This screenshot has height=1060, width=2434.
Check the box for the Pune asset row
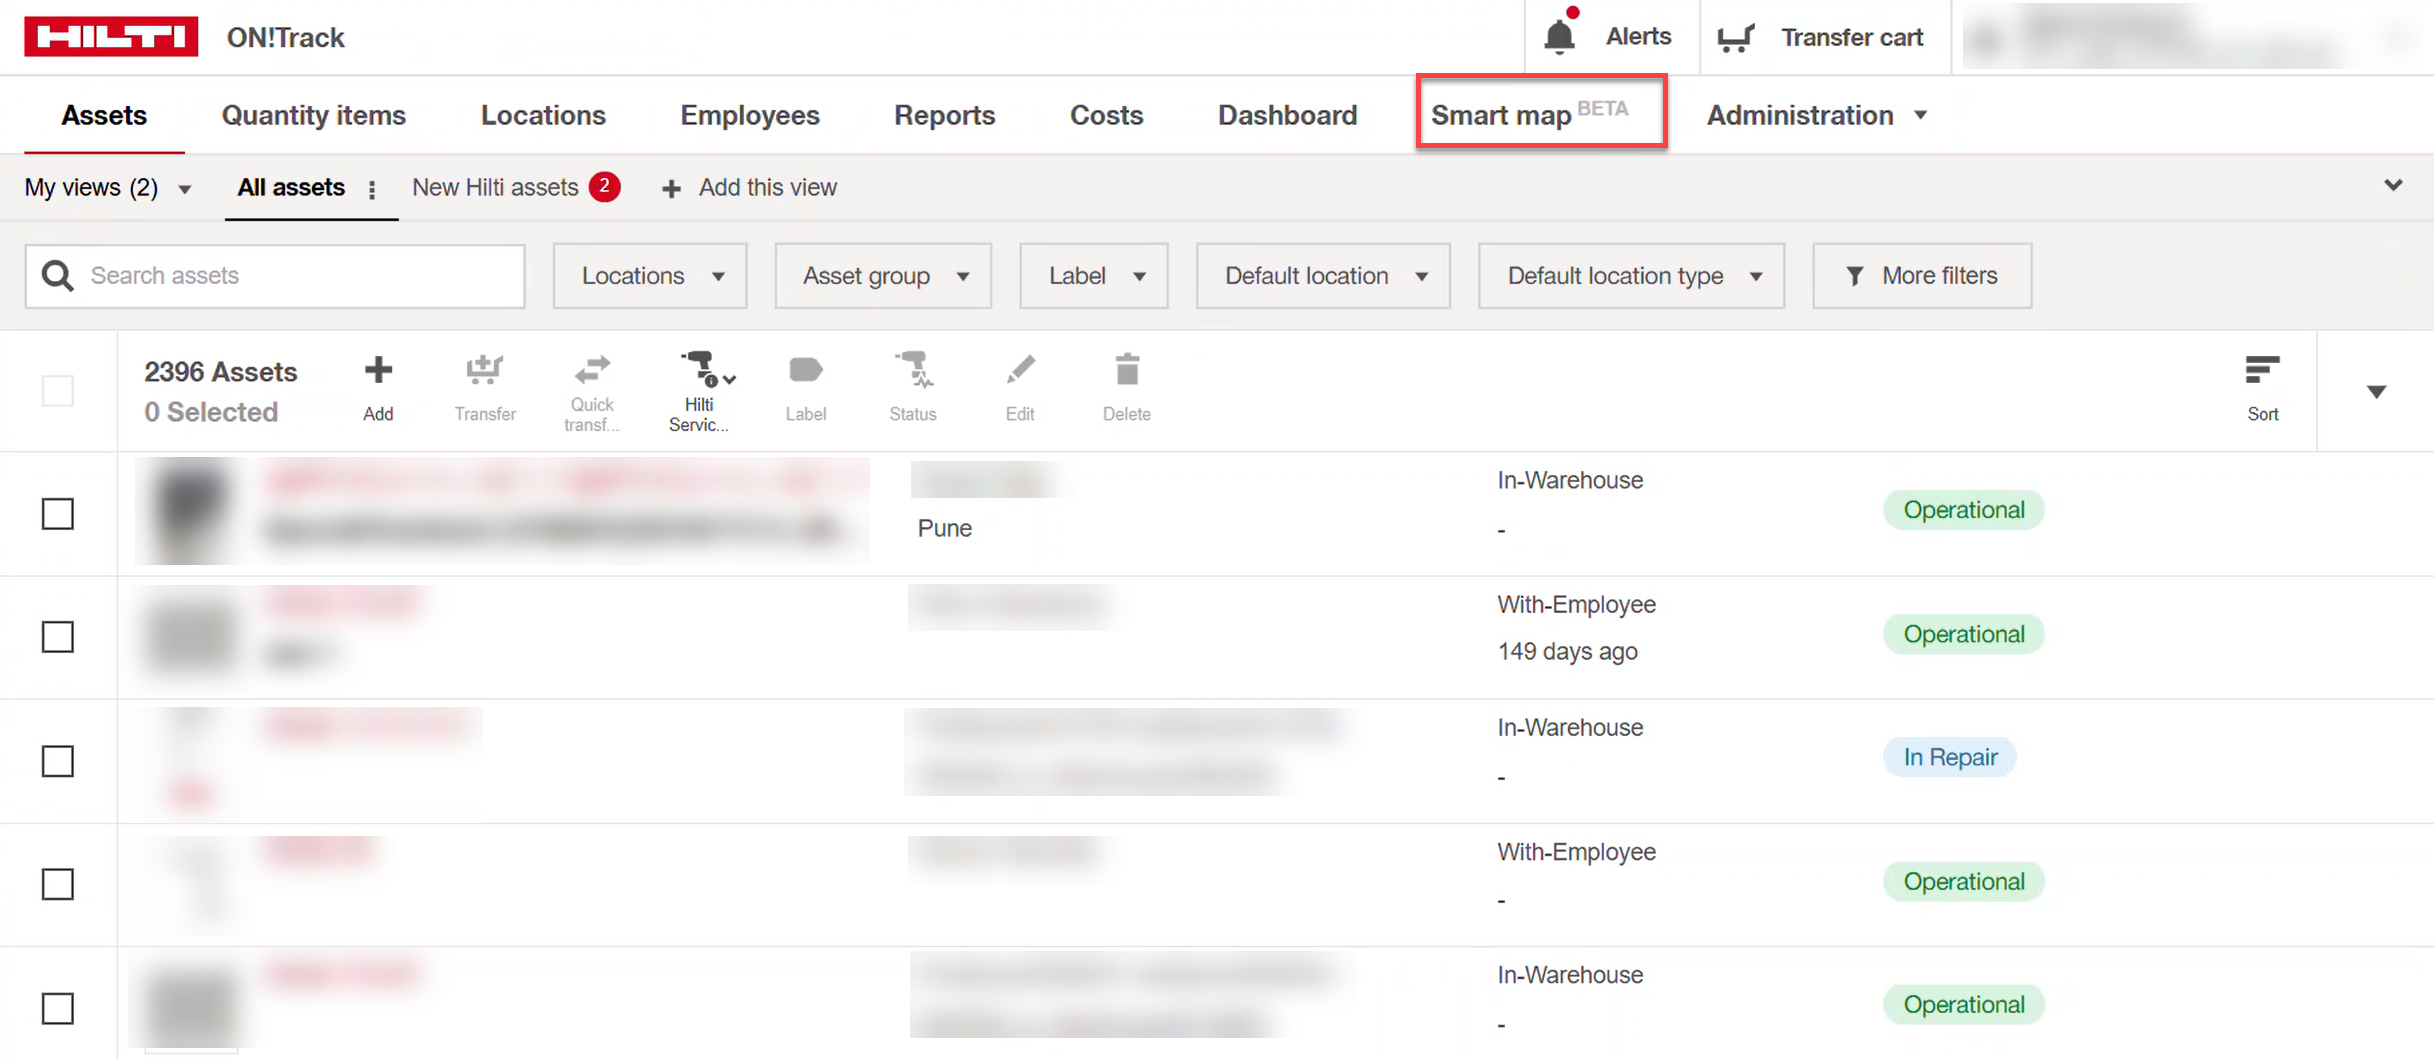tap(58, 514)
